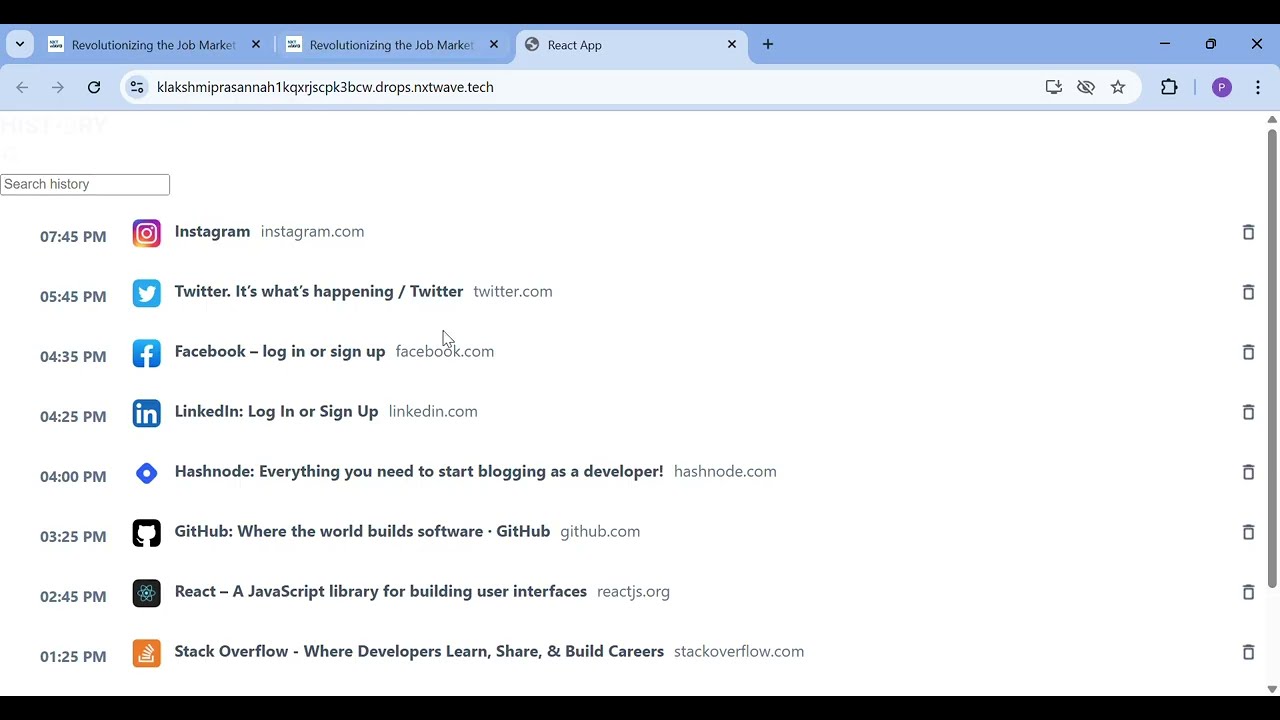Click the GitHub octocat logo icon
The width and height of the screenshot is (1280, 720).
point(146,533)
